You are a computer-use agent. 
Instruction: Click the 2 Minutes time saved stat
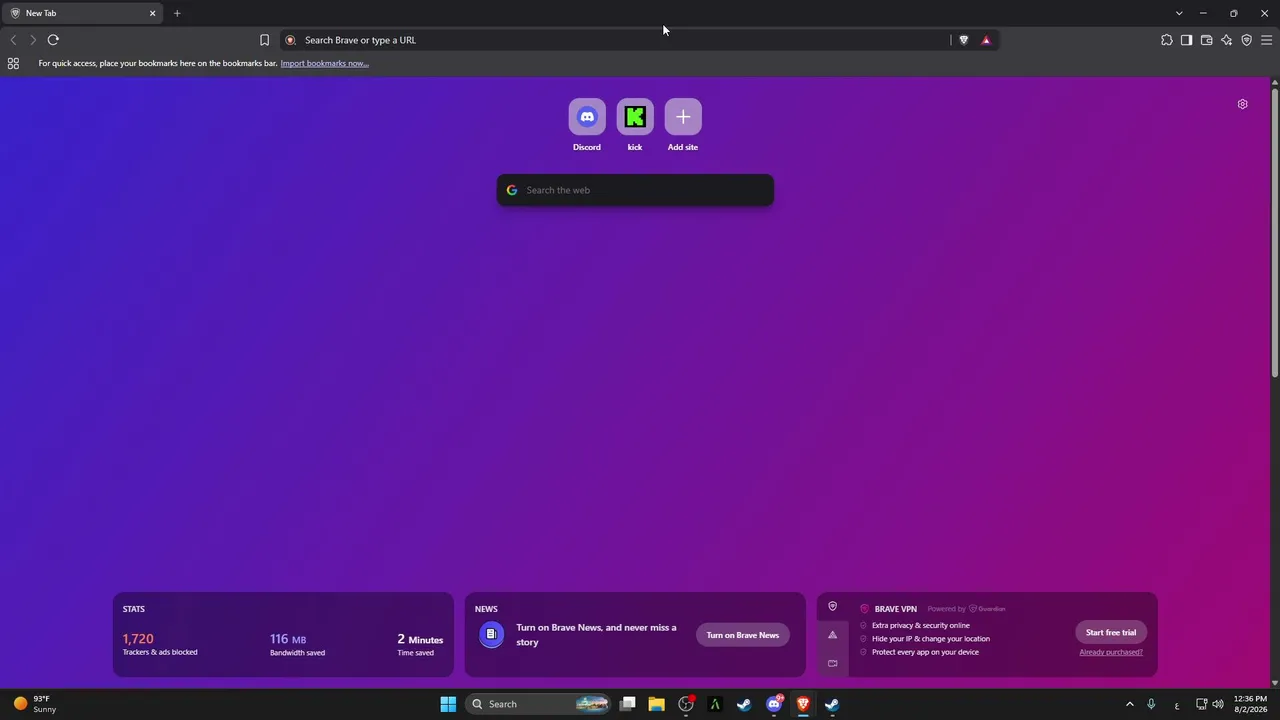coord(420,645)
